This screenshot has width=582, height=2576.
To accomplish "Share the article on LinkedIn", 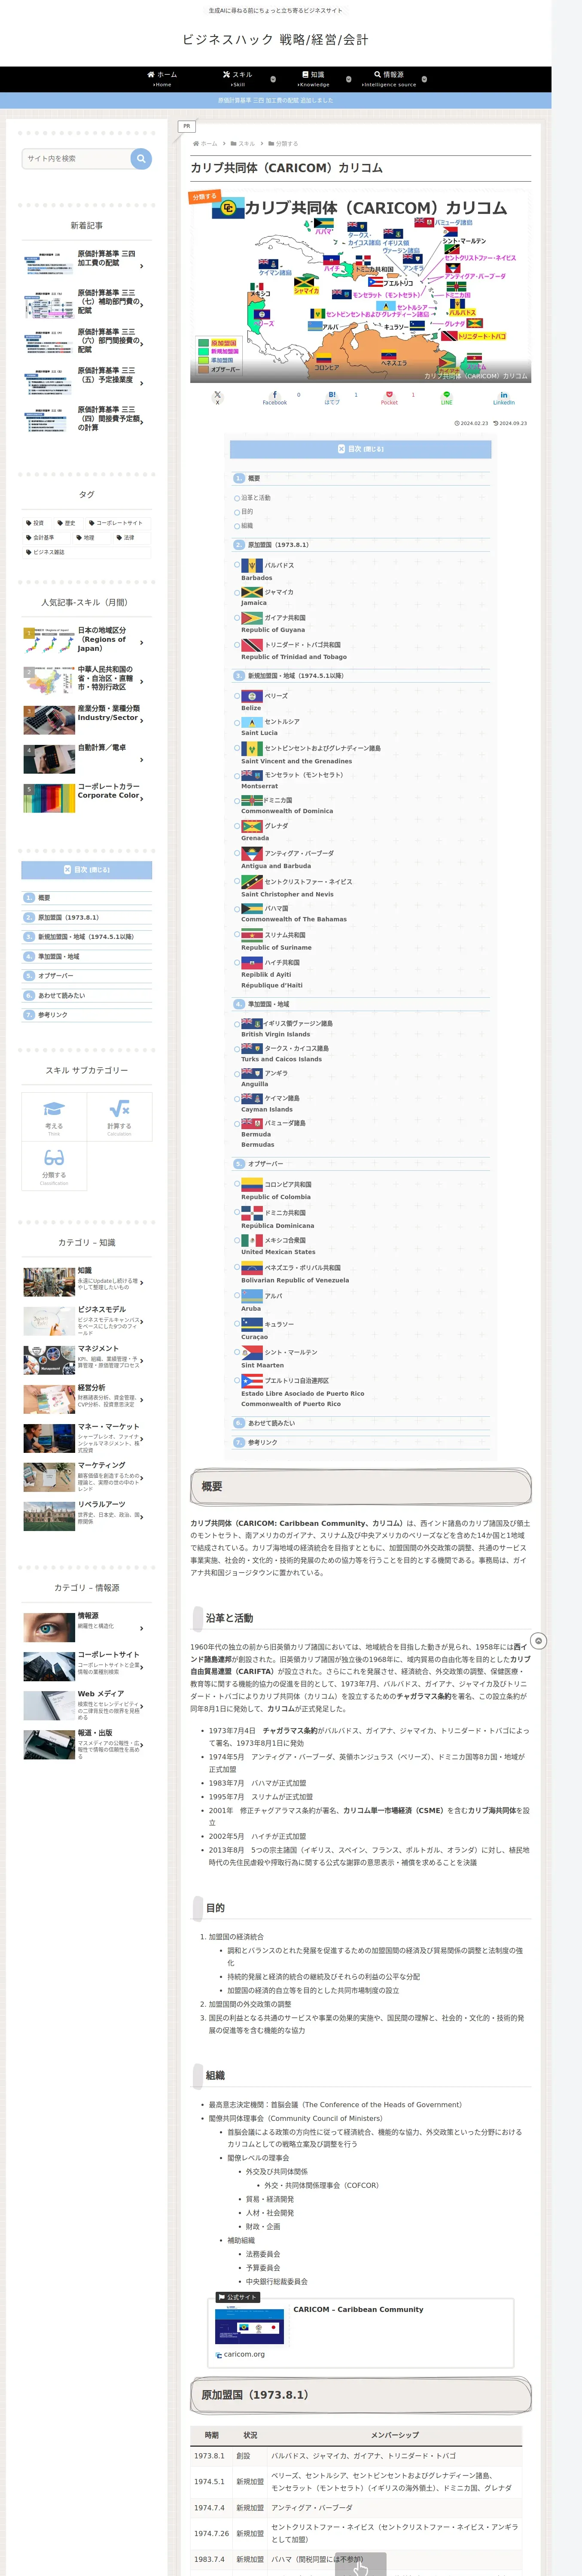I will point(504,397).
